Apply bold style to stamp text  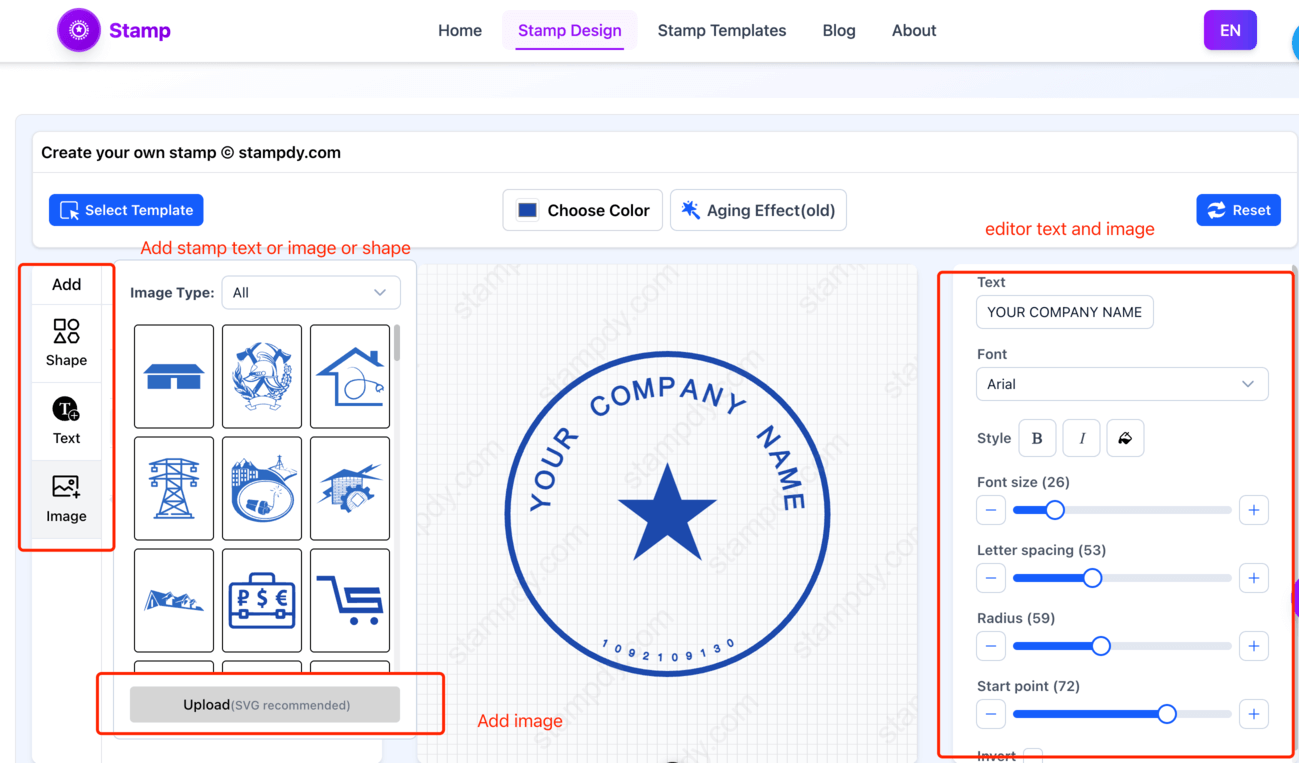(x=1037, y=438)
